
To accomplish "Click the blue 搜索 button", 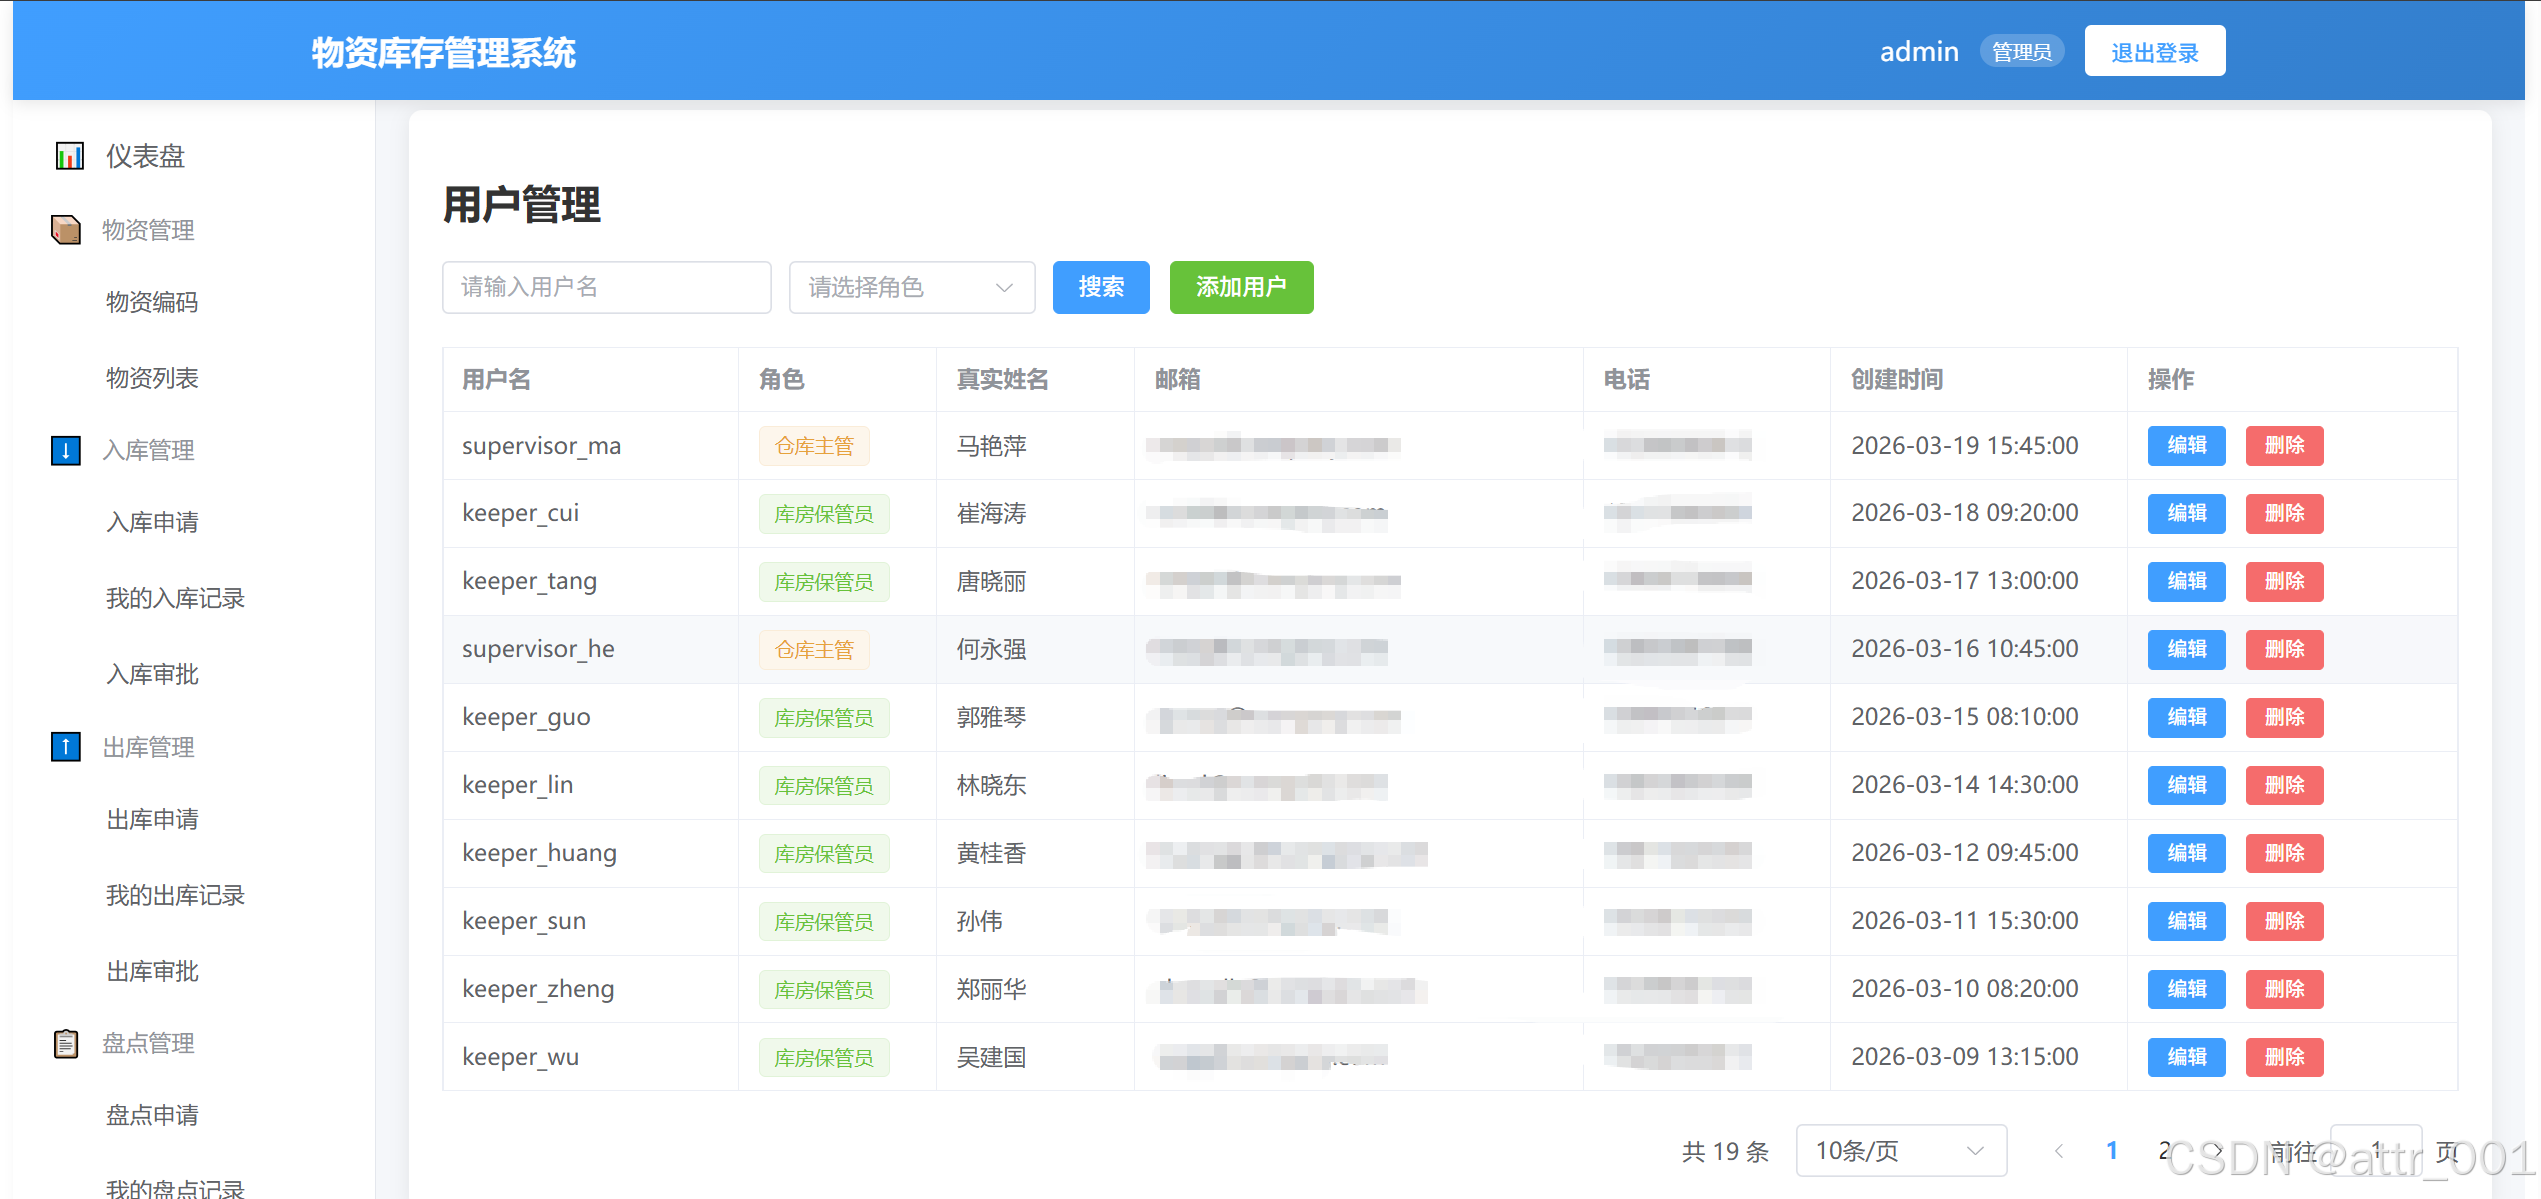I will click(x=1101, y=288).
